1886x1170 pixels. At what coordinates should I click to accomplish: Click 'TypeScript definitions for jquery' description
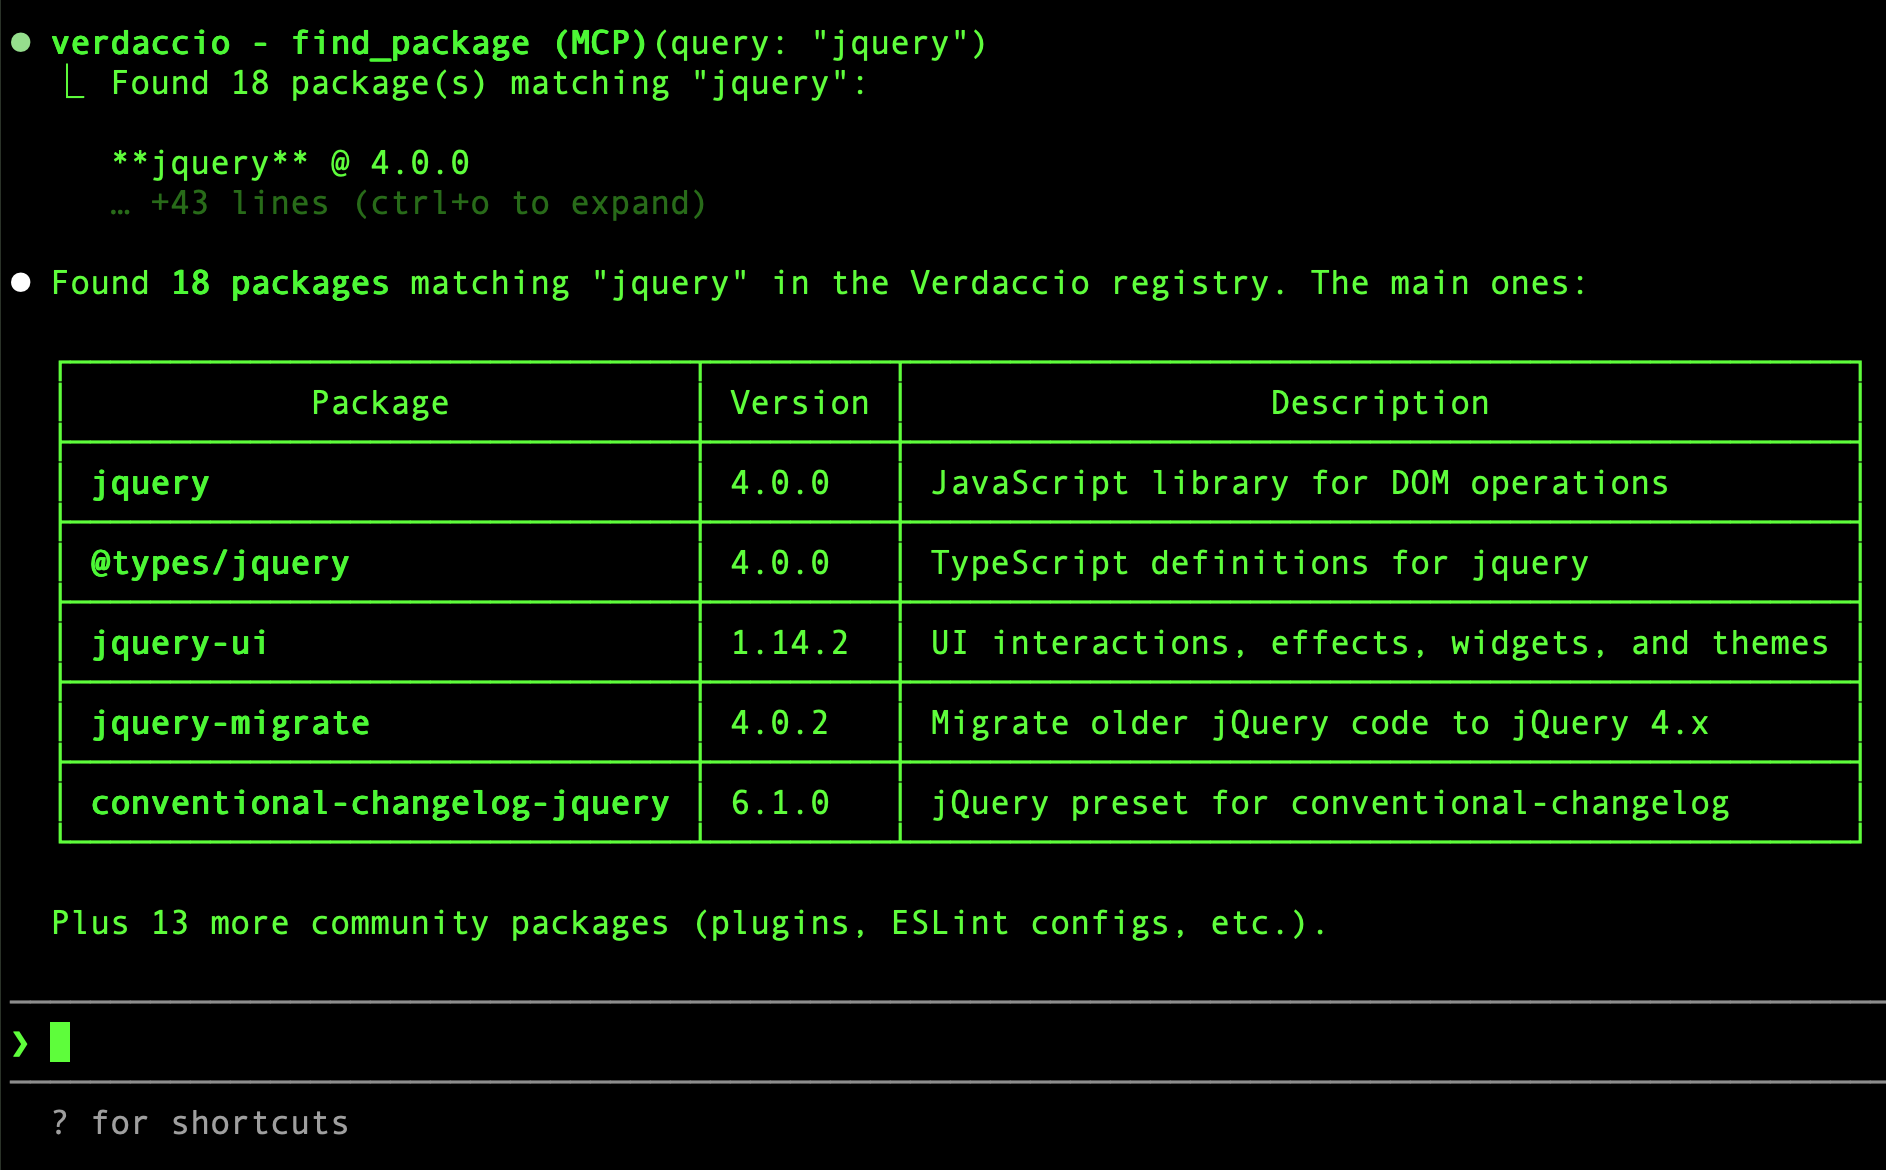(1260, 563)
